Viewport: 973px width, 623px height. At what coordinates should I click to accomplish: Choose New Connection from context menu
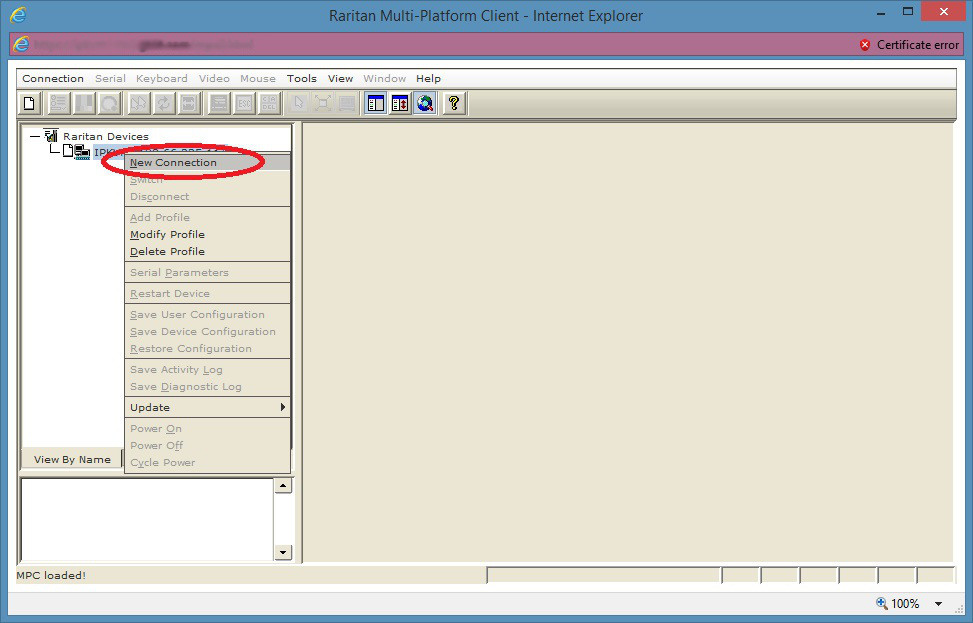coord(207,163)
